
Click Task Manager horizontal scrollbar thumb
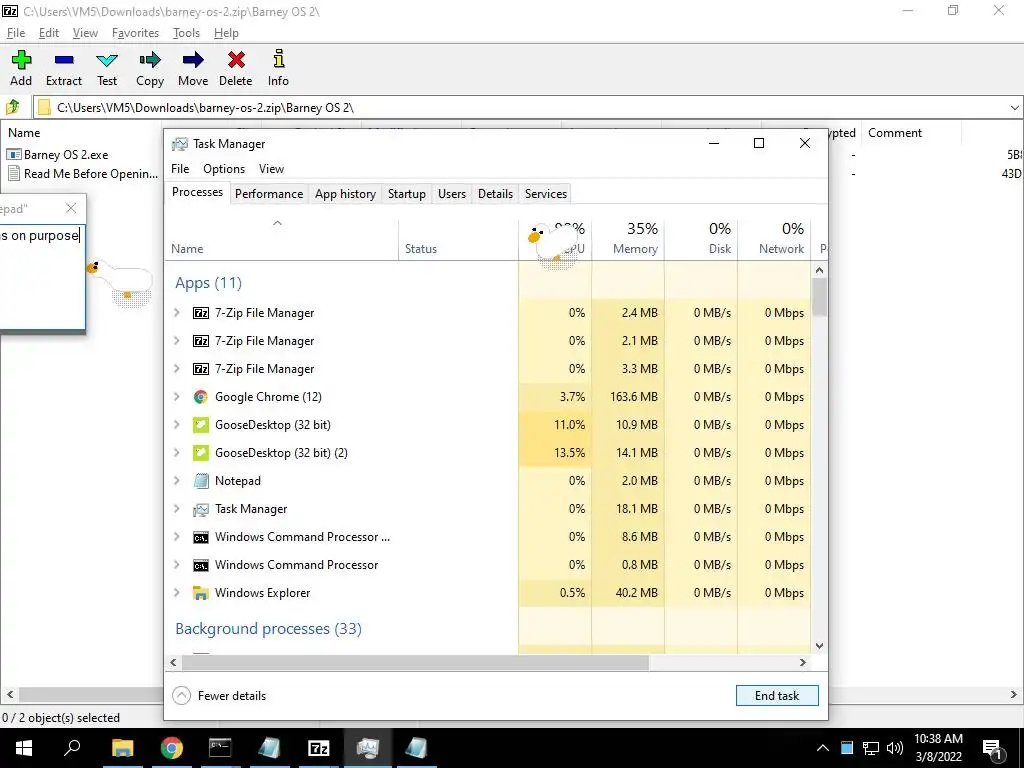[x=415, y=663]
